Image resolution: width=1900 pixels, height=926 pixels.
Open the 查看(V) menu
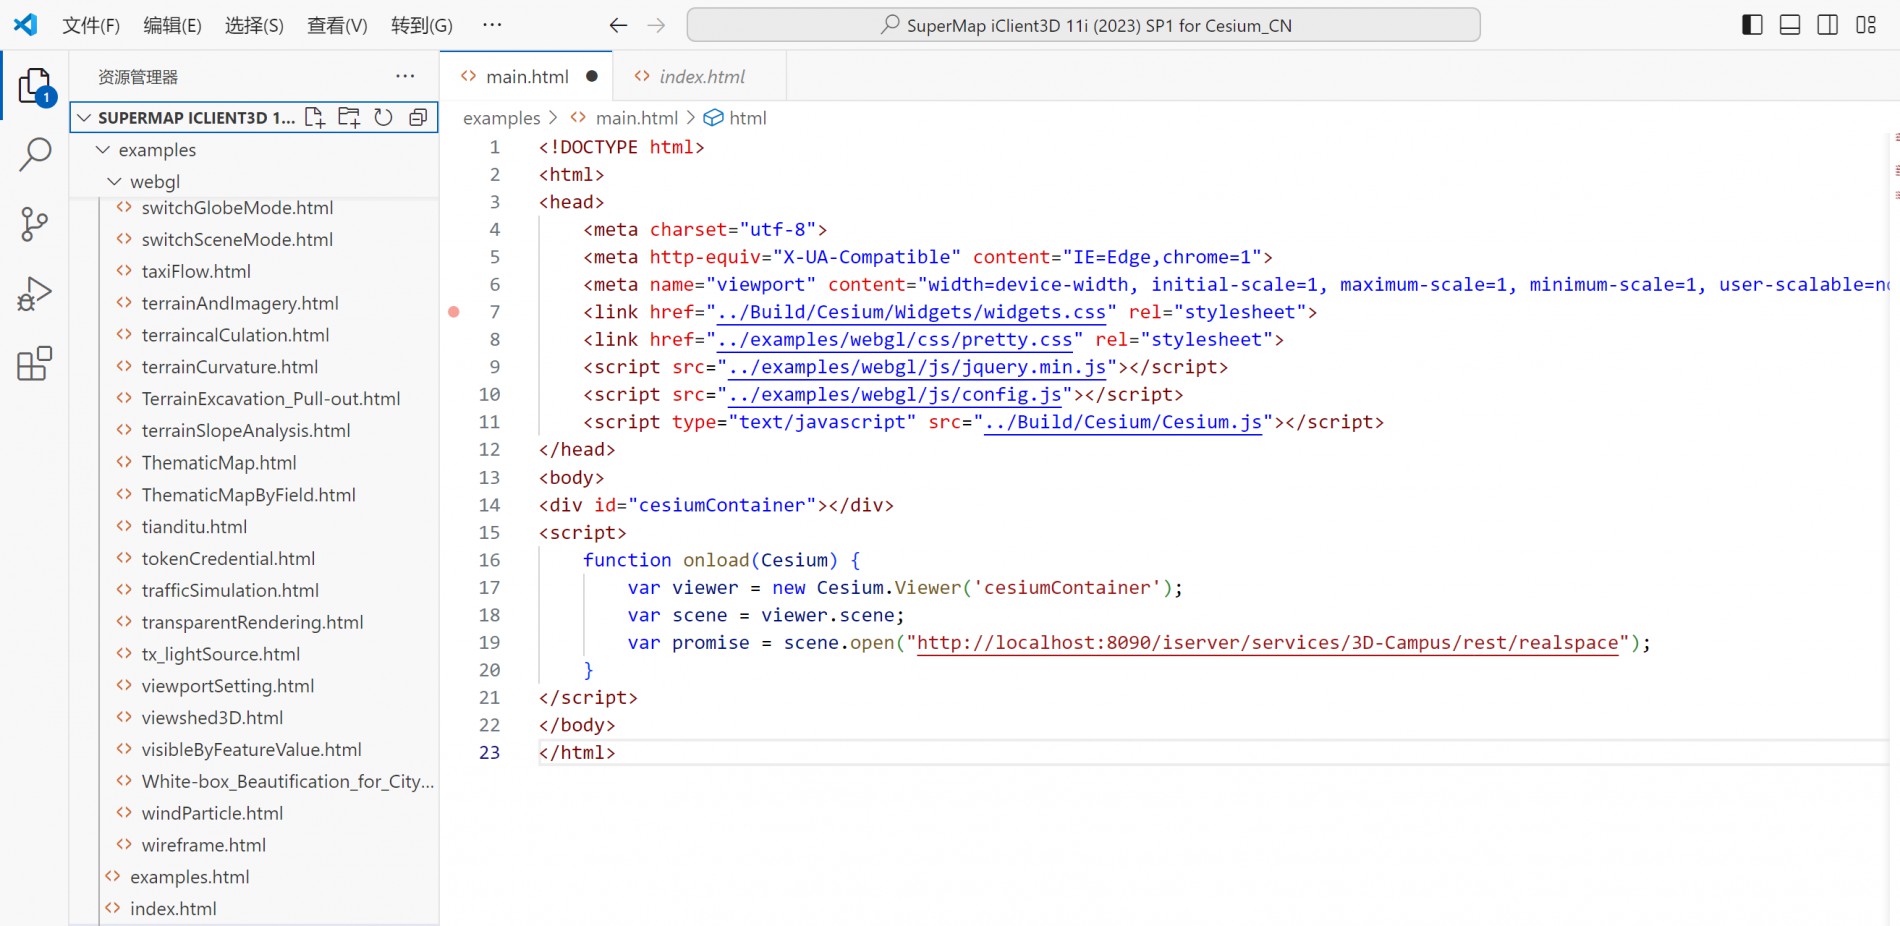click(337, 25)
